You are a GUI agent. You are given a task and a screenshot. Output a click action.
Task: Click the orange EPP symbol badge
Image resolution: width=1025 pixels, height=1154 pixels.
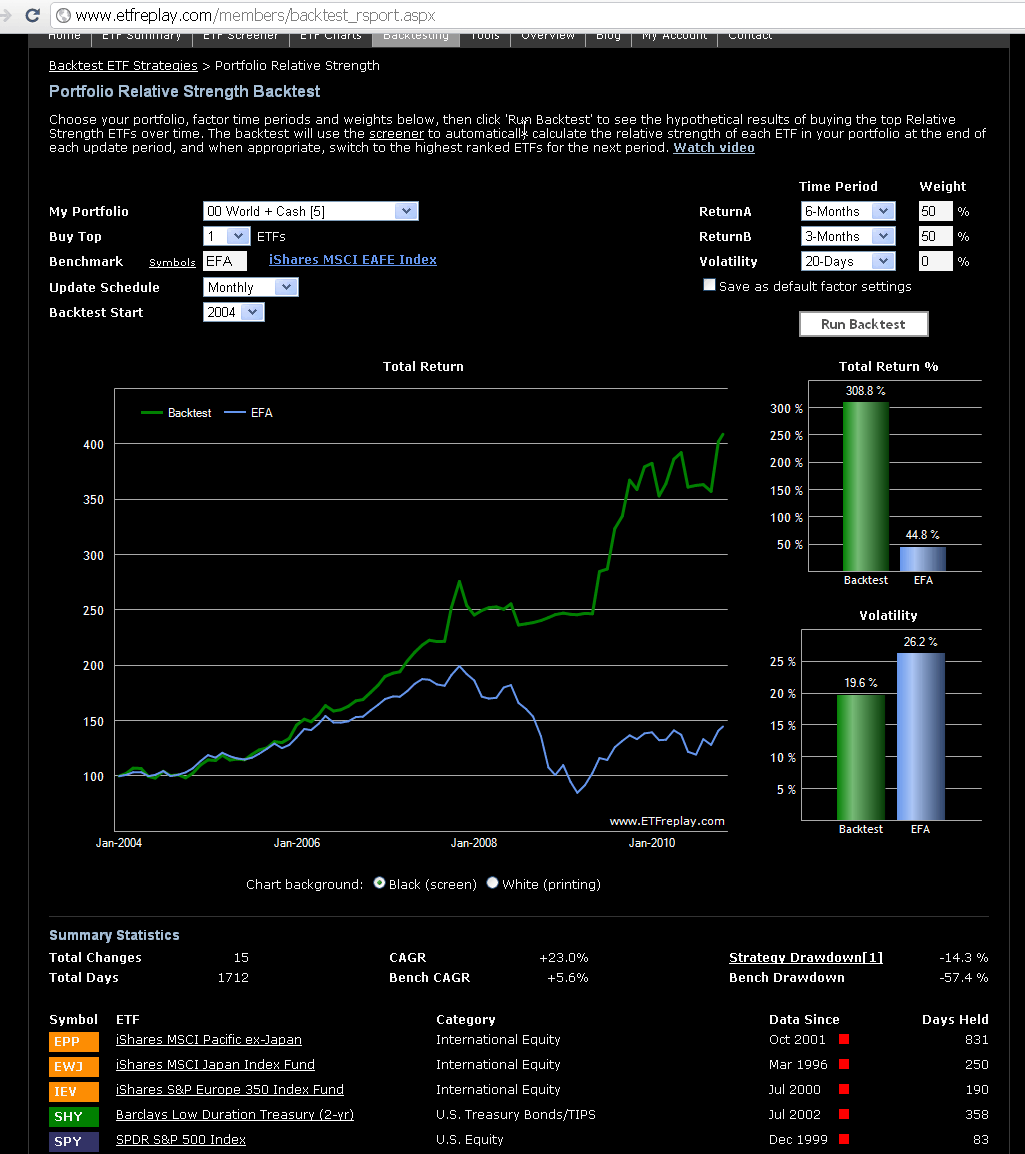point(74,1042)
